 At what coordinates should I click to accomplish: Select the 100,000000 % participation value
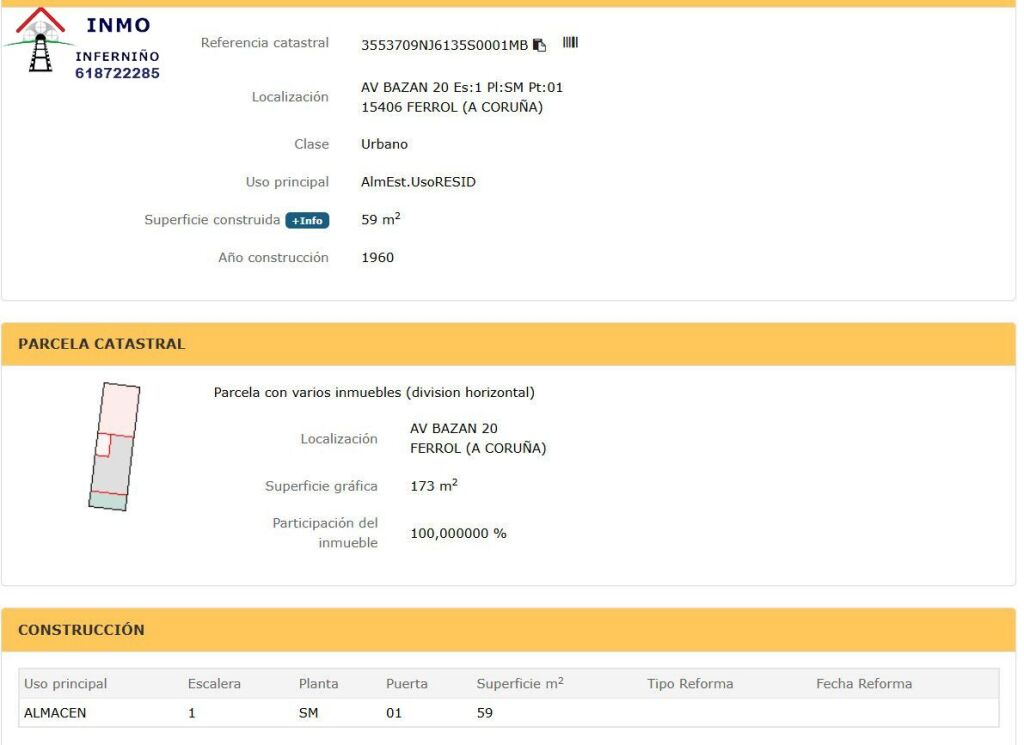(x=458, y=533)
